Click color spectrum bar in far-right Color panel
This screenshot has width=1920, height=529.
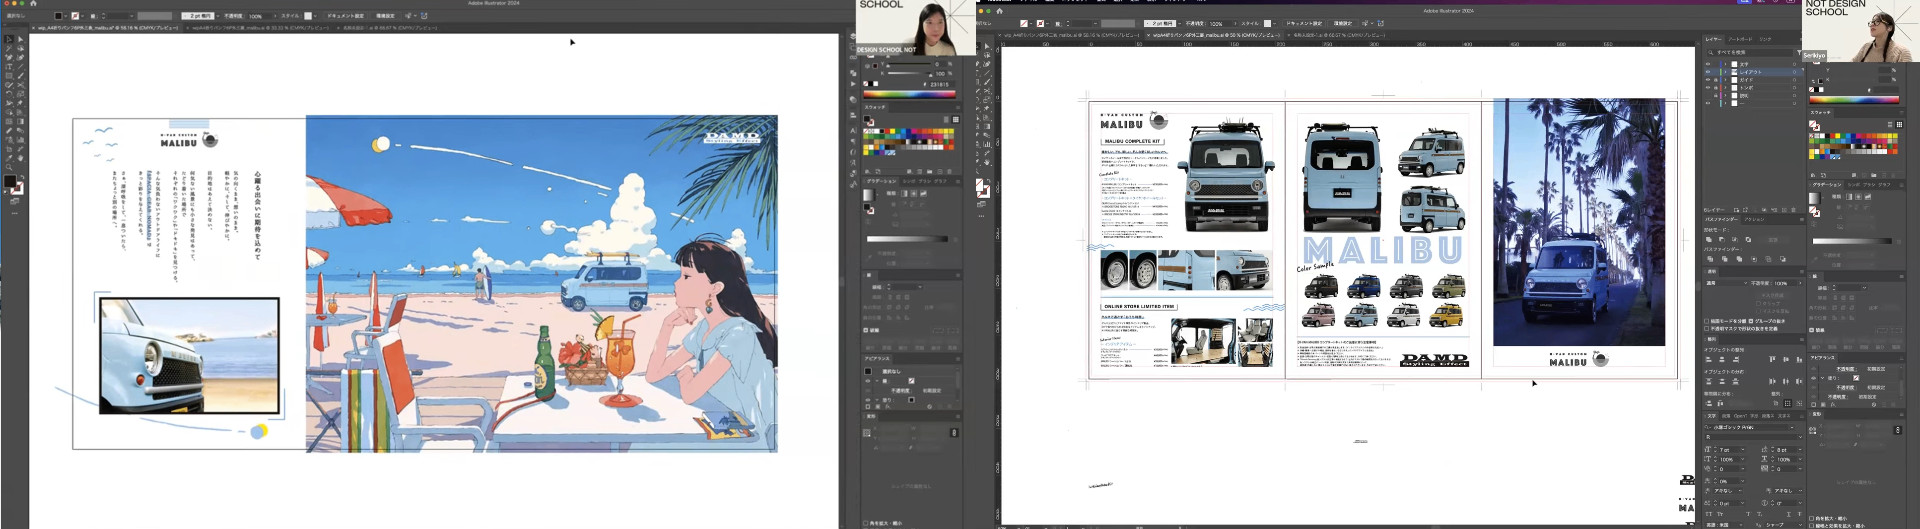[1854, 100]
